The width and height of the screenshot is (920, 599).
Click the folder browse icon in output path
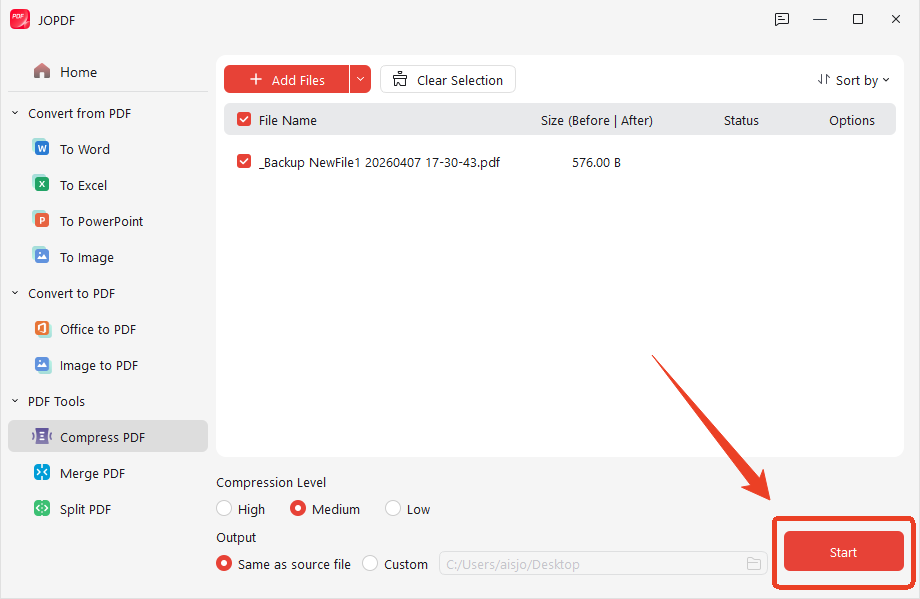[x=753, y=564]
